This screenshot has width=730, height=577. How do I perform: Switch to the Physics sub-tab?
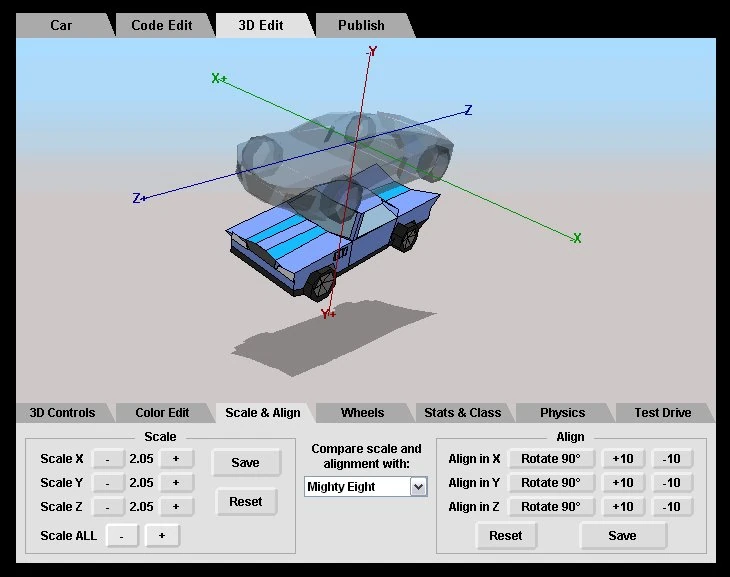click(x=562, y=413)
